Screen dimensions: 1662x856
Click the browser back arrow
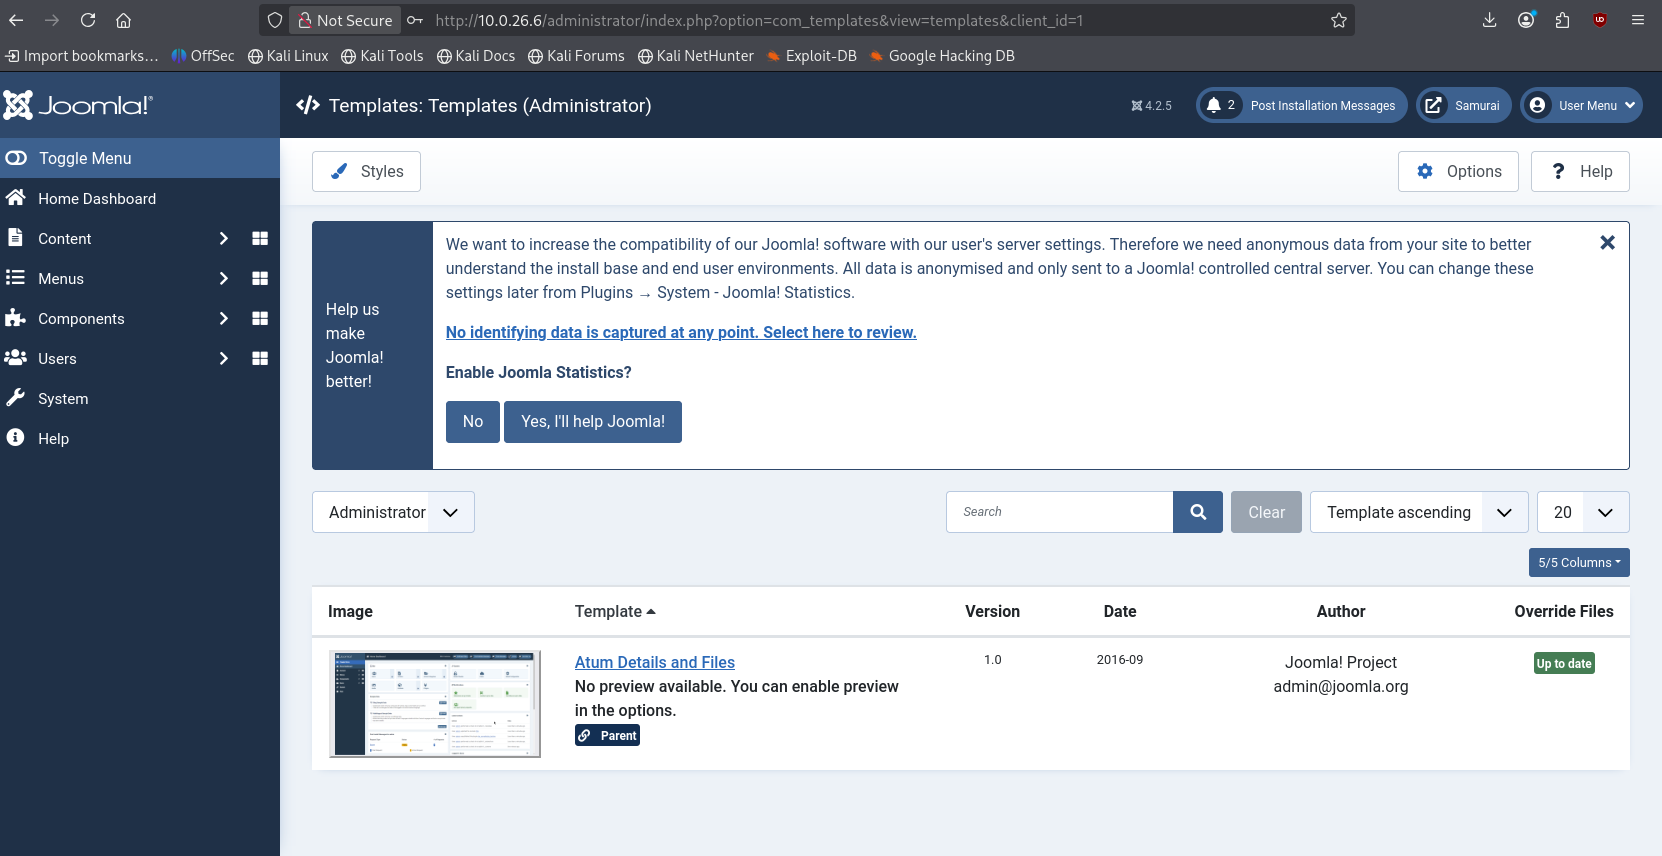pyautogui.click(x=16, y=20)
